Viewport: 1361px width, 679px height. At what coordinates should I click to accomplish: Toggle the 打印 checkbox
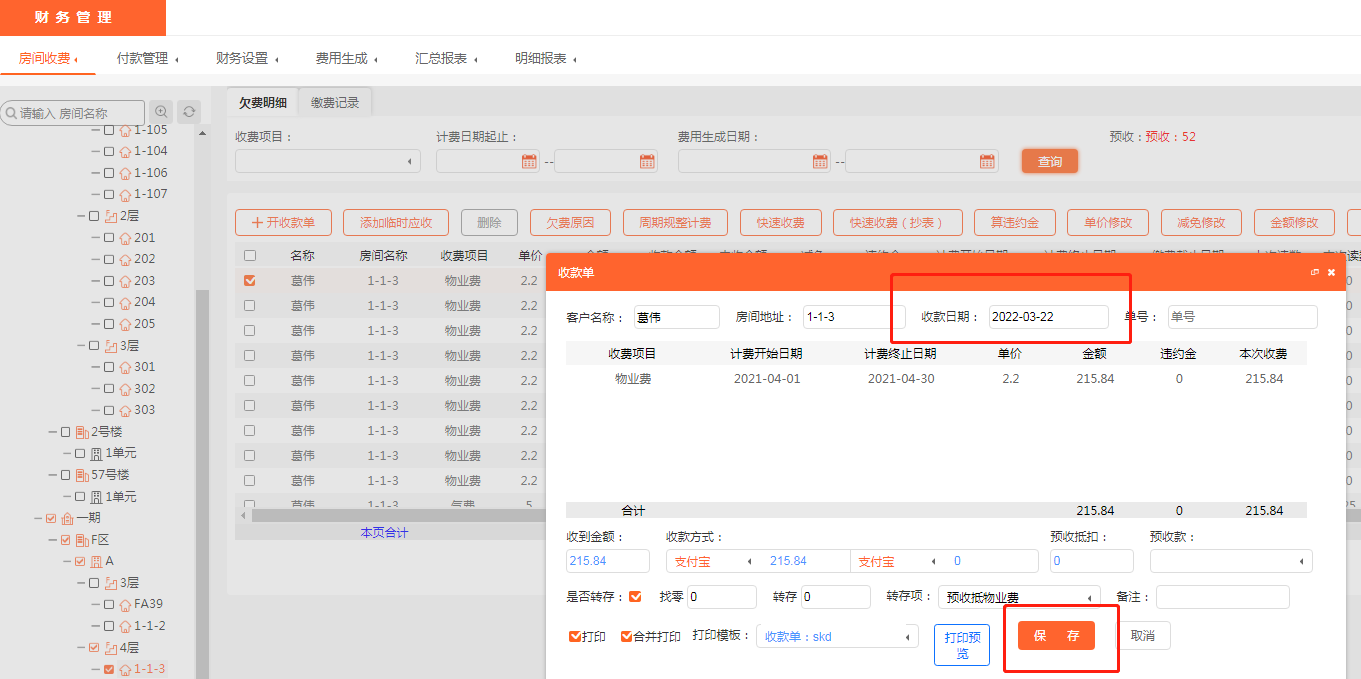tap(574, 636)
